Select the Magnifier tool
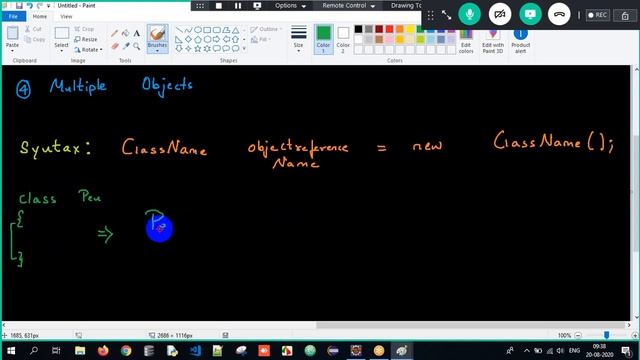 click(x=137, y=47)
